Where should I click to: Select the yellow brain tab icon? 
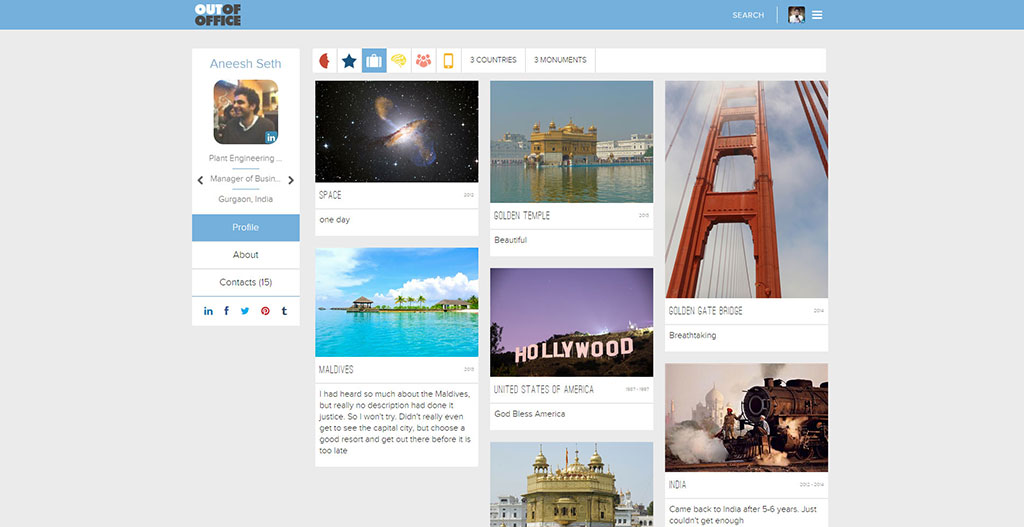point(399,61)
